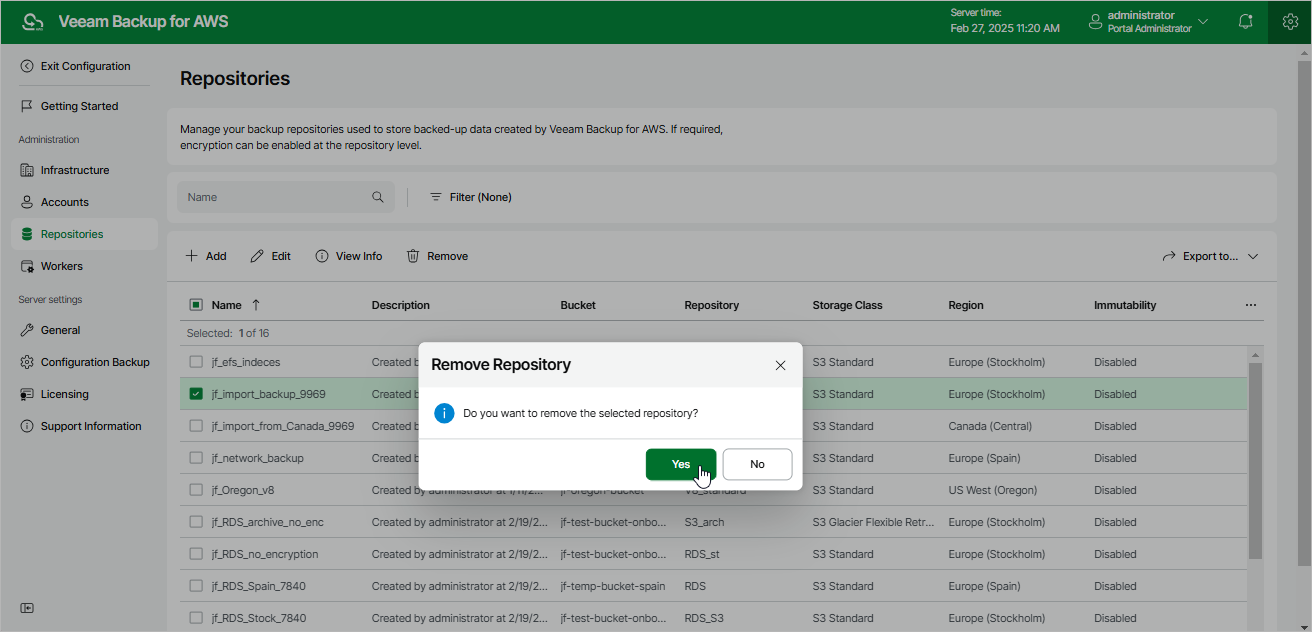Viewport: 1312px width, 632px height.
Task: Open the Workers menu item
Action: tap(62, 266)
